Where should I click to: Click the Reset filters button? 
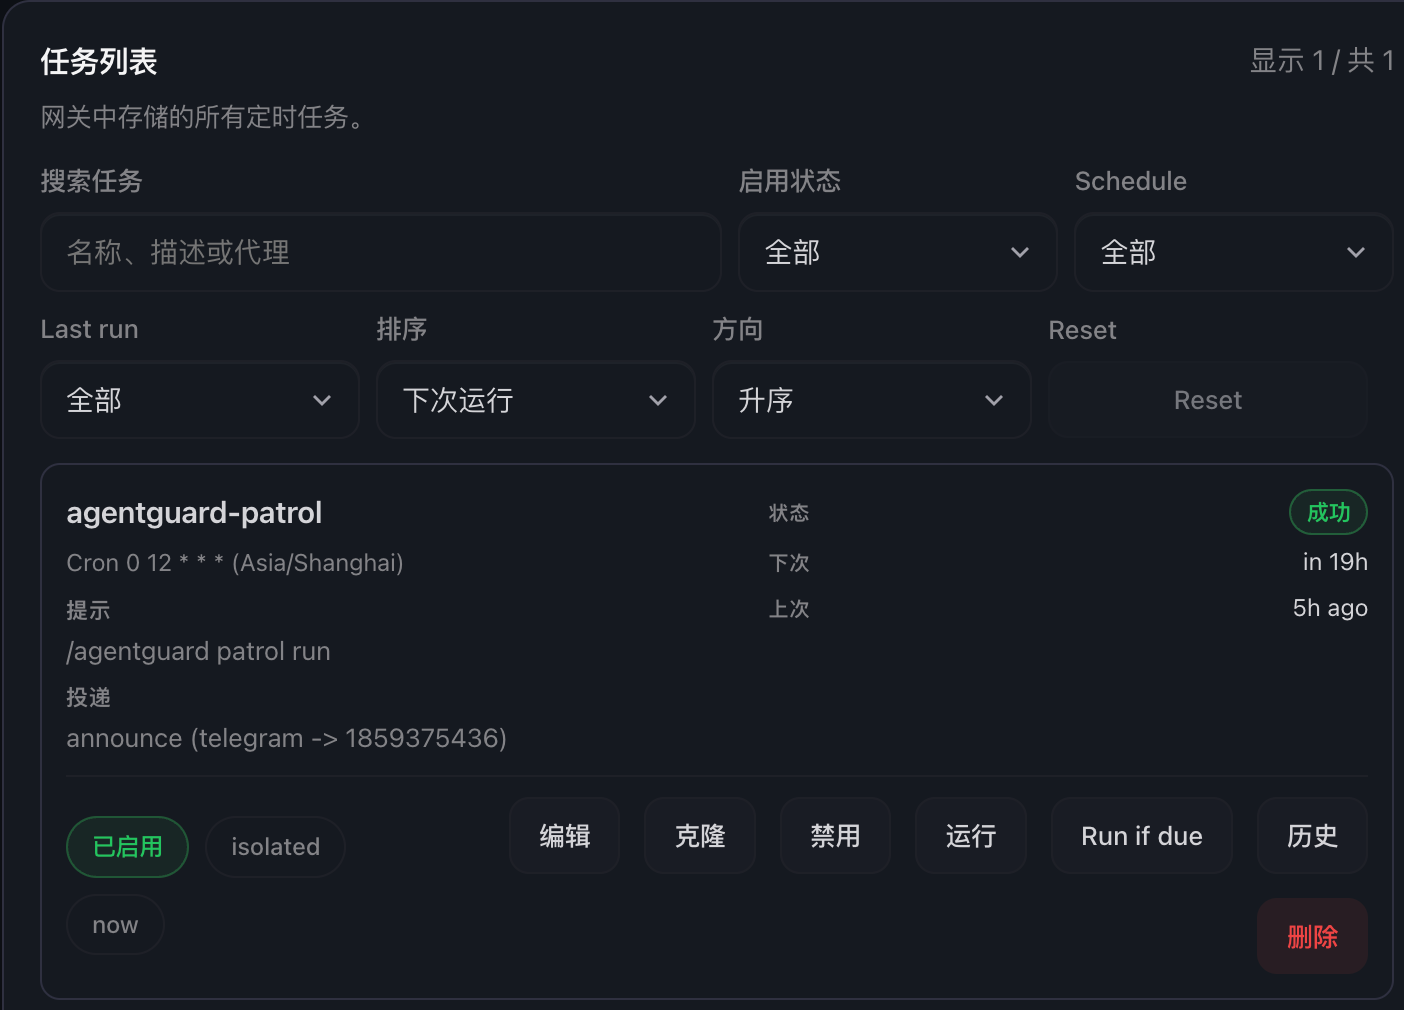click(x=1207, y=400)
